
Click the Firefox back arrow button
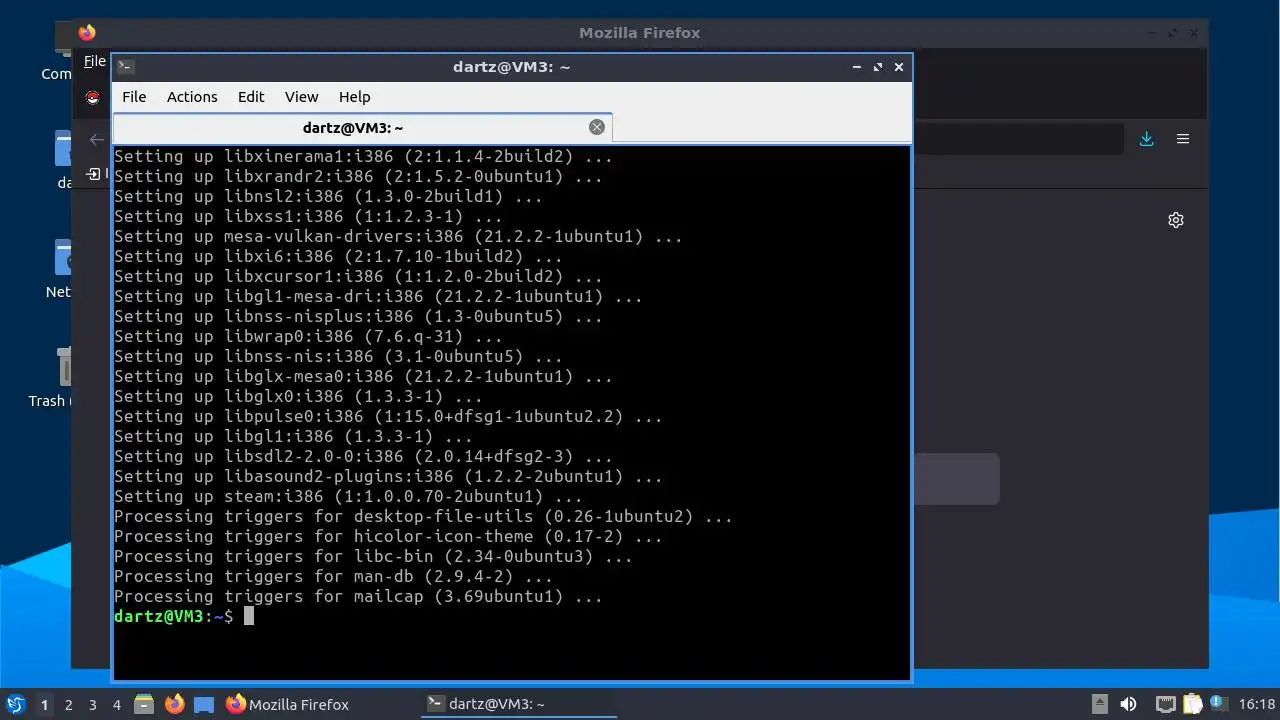point(97,139)
